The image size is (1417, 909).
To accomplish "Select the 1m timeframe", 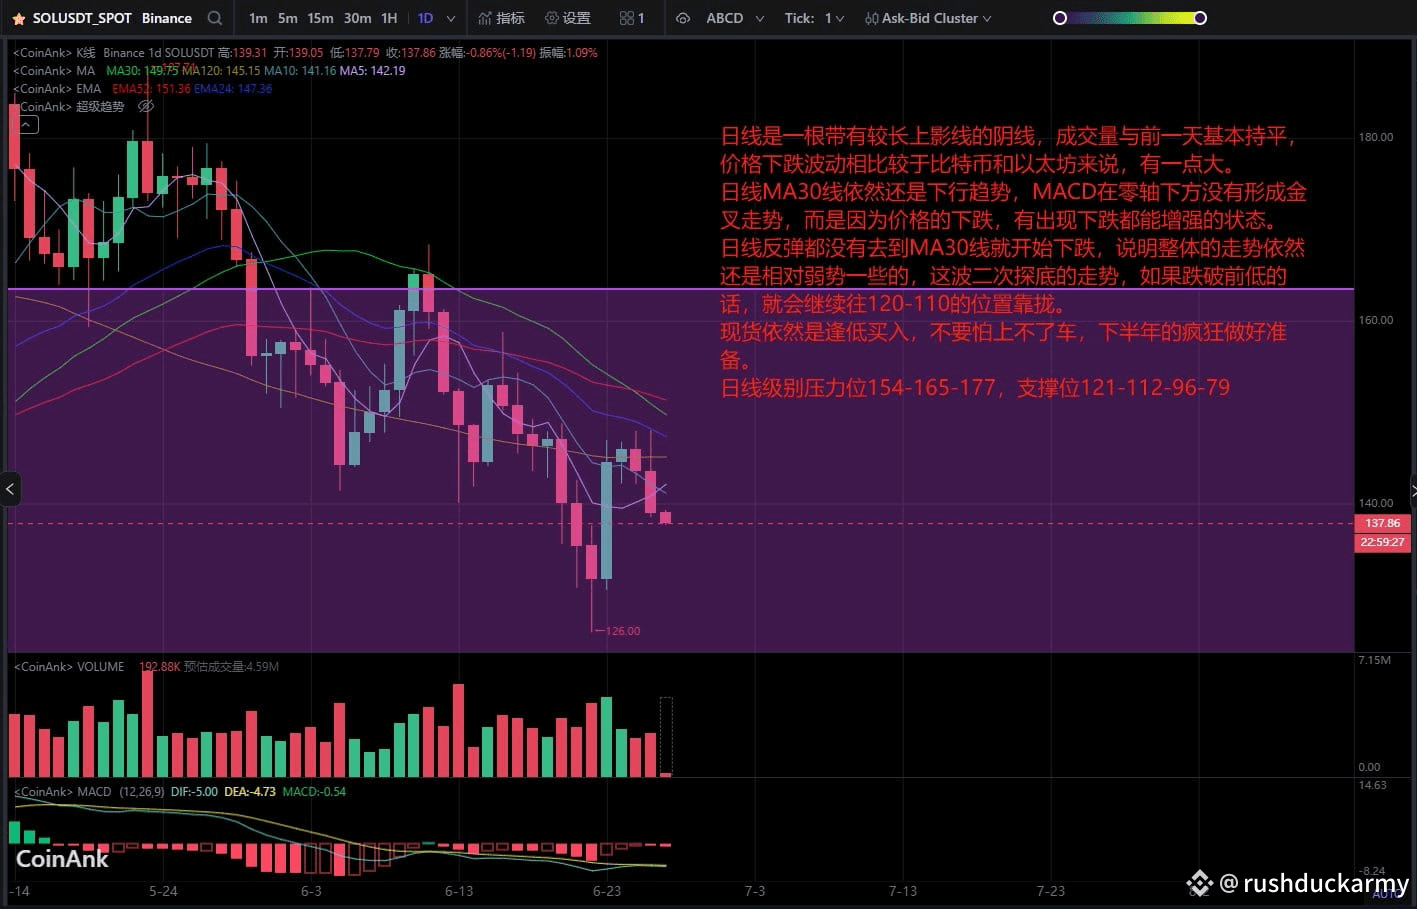I will click(x=258, y=18).
